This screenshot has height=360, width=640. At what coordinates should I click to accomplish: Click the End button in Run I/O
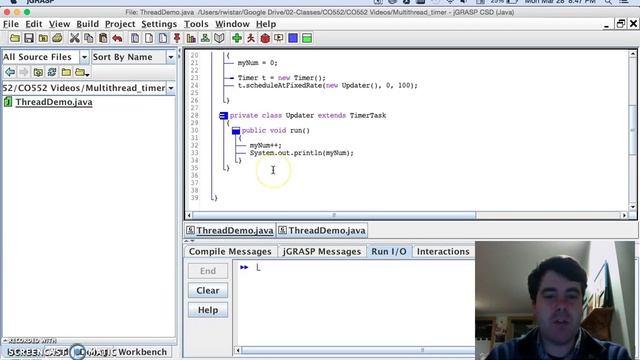208,271
